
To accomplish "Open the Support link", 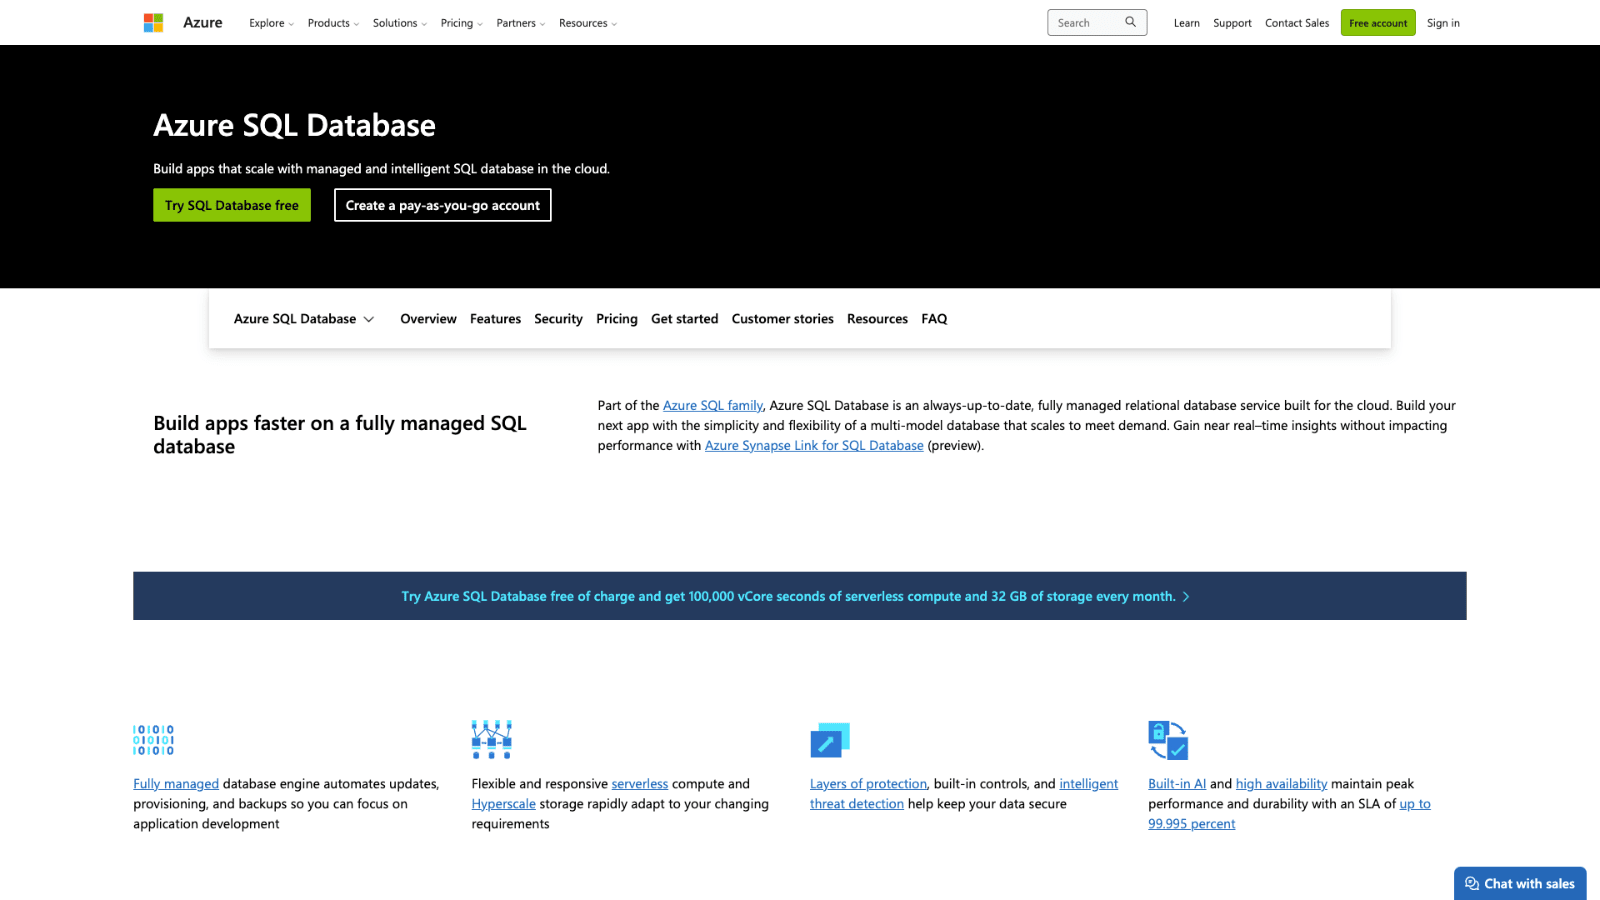I will tap(1232, 23).
